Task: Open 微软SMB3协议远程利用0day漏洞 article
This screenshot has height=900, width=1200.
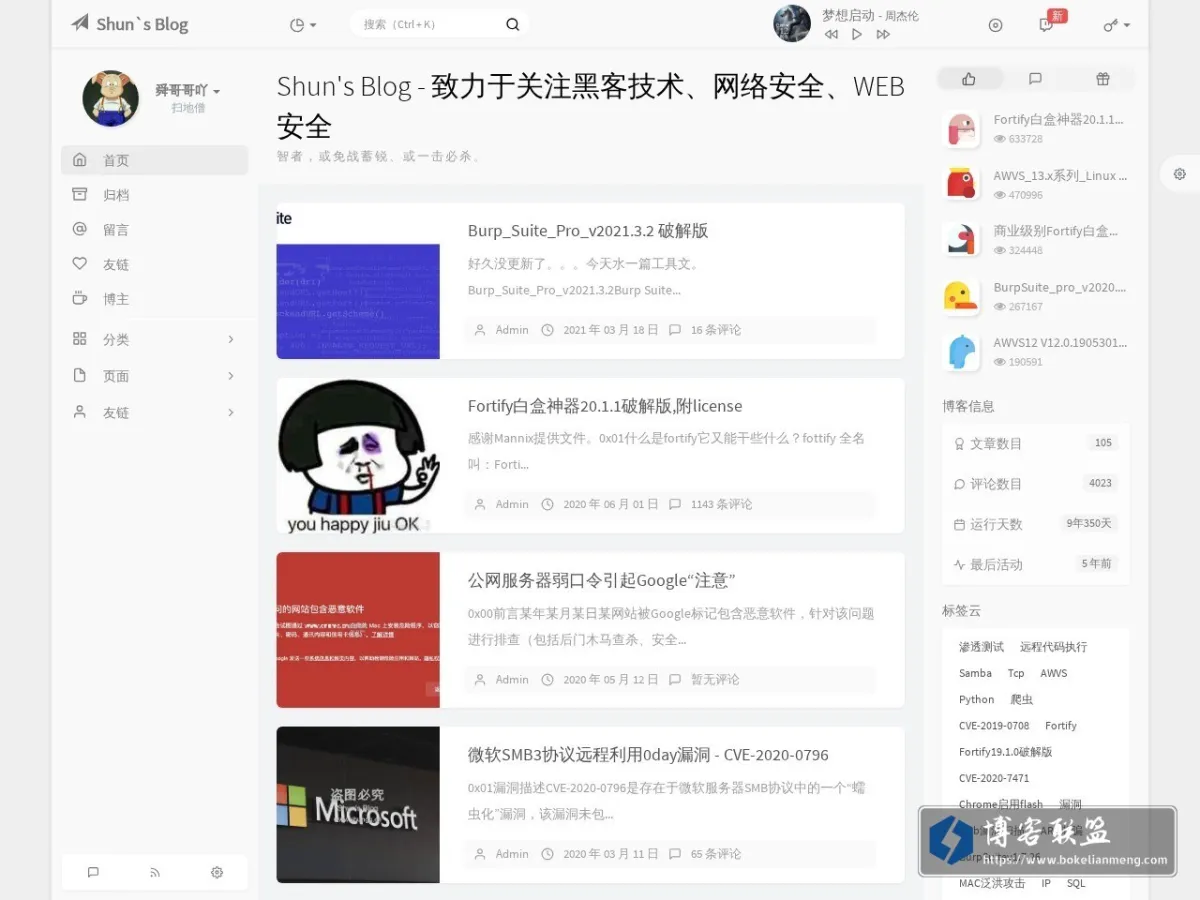Action: point(648,755)
